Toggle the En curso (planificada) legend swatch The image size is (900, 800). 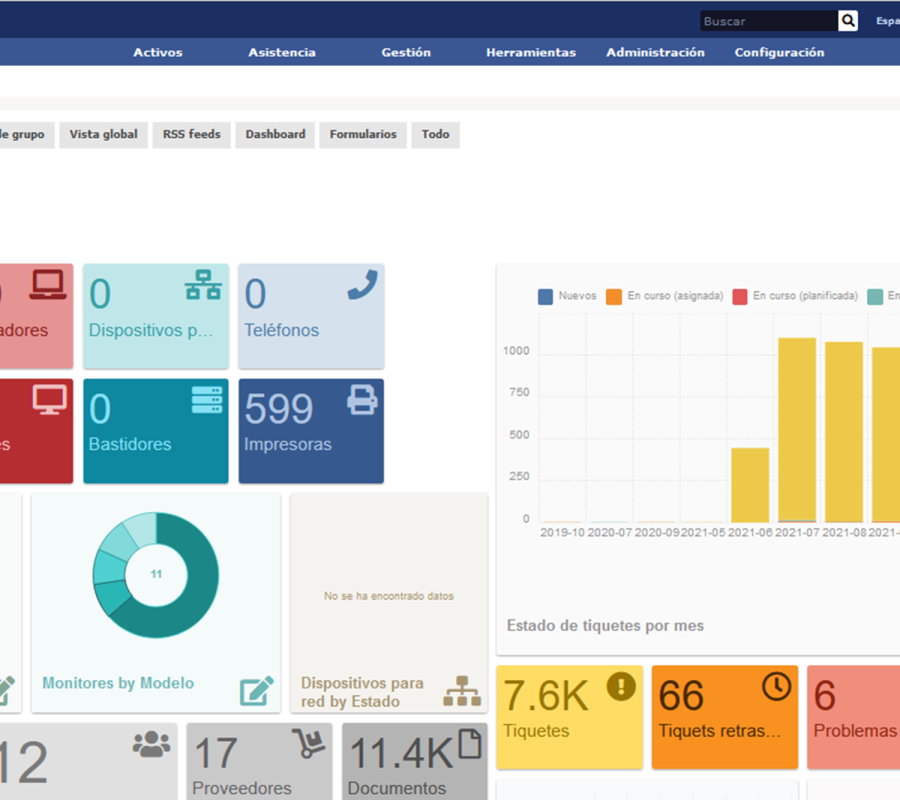click(740, 297)
